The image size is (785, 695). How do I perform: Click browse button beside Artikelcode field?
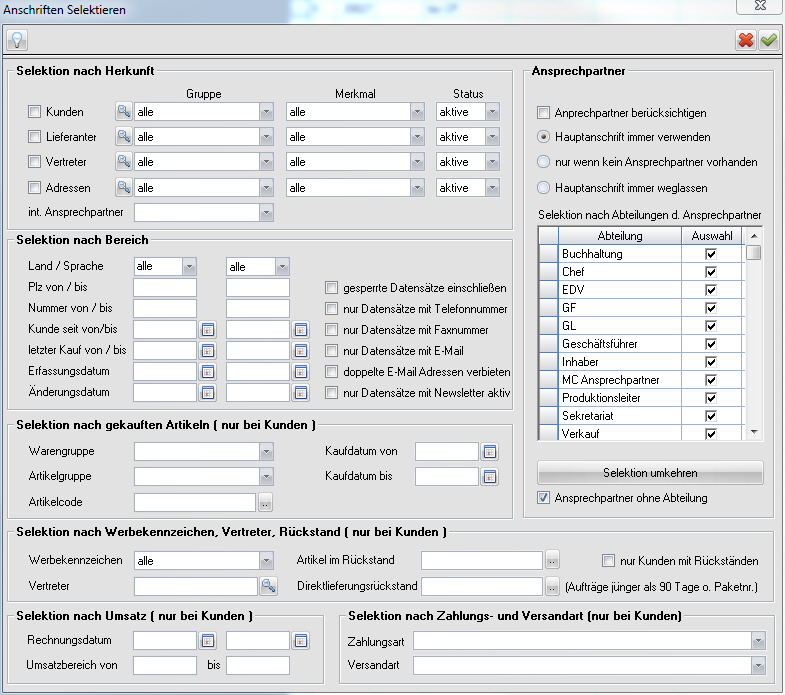click(x=266, y=502)
